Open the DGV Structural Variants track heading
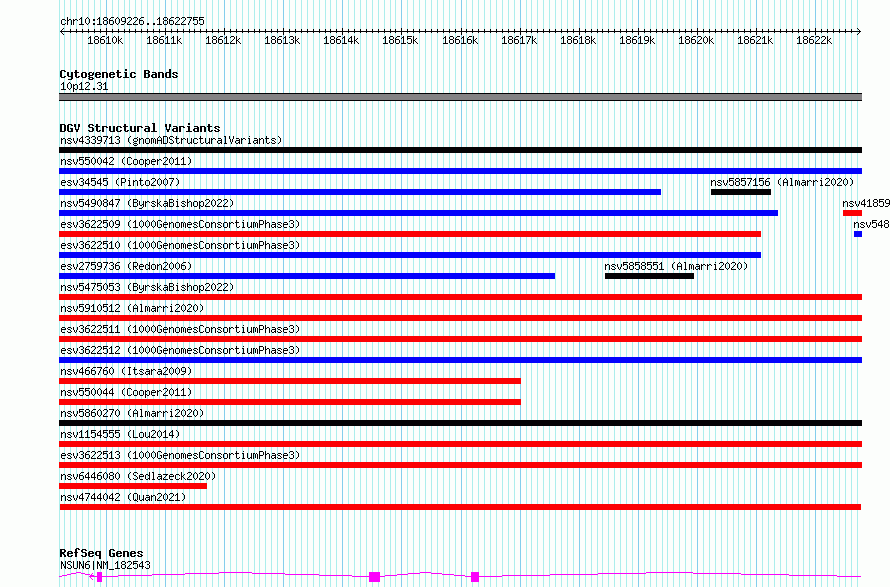This screenshot has height=587, width=890. [140, 128]
